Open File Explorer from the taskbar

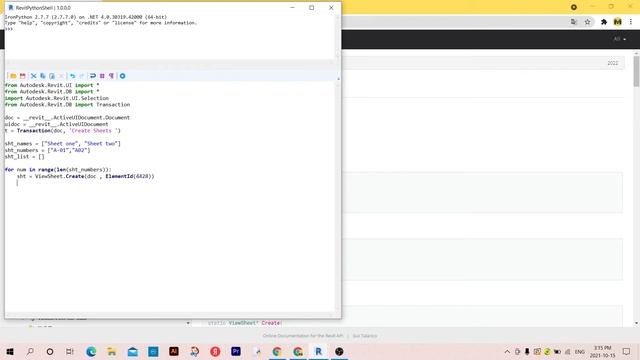pyautogui.click(x=111, y=351)
